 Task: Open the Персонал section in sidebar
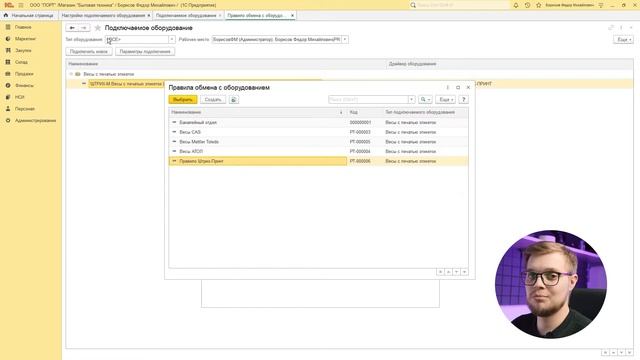pyautogui.click(x=24, y=109)
